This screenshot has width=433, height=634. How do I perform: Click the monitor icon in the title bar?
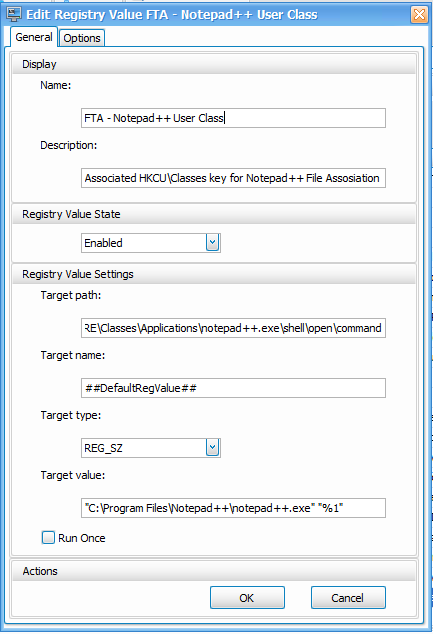tap(14, 14)
